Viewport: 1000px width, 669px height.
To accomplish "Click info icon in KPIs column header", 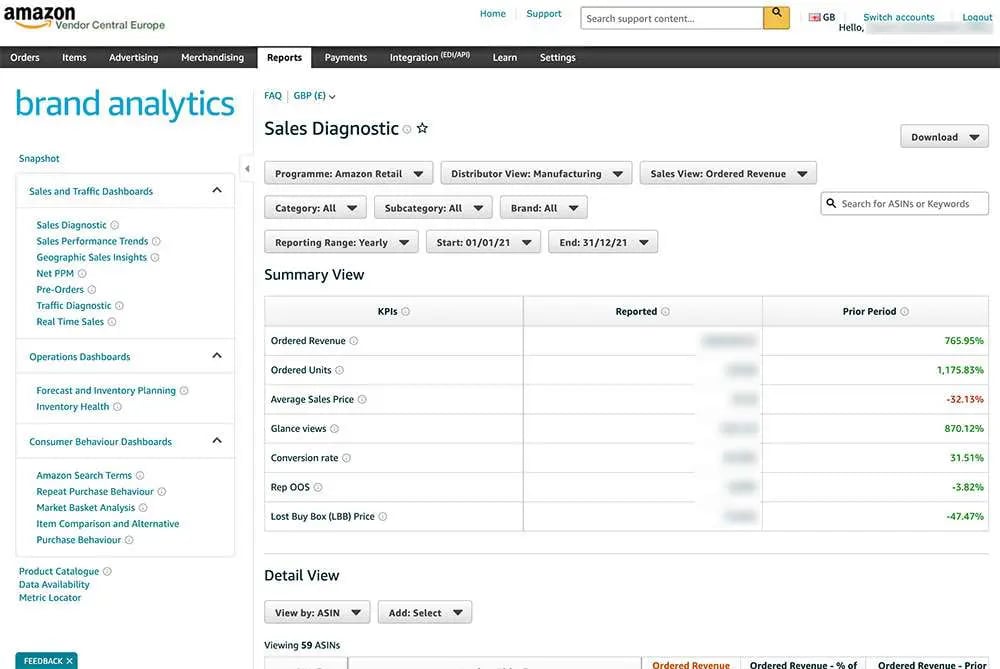I will pyautogui.click(x=406, y=312).
